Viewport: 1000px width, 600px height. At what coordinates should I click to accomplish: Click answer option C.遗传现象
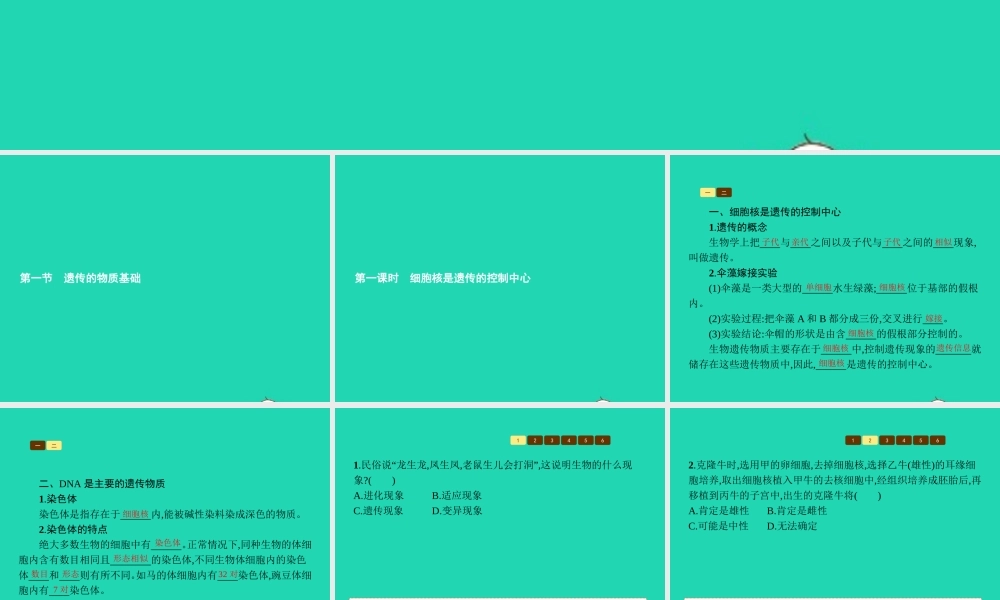(x=378, y=511)
